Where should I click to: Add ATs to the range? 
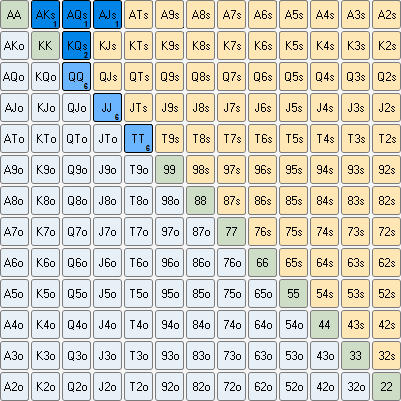139,14
